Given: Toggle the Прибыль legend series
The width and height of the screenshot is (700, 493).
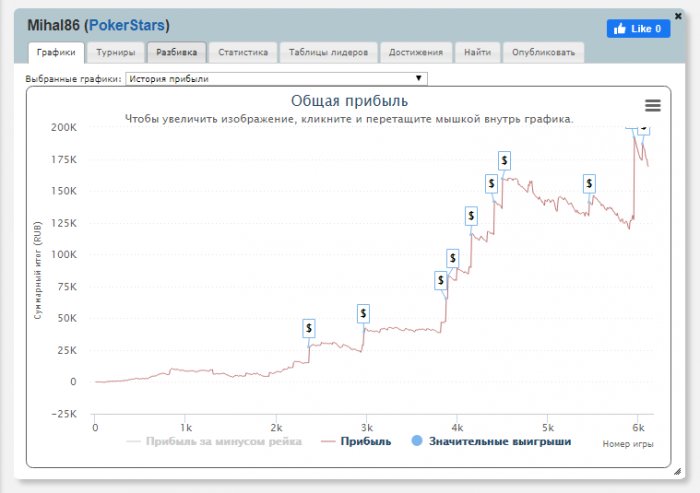Looking at the screenshot, I should pyautogui.click(x=356, y=441).
